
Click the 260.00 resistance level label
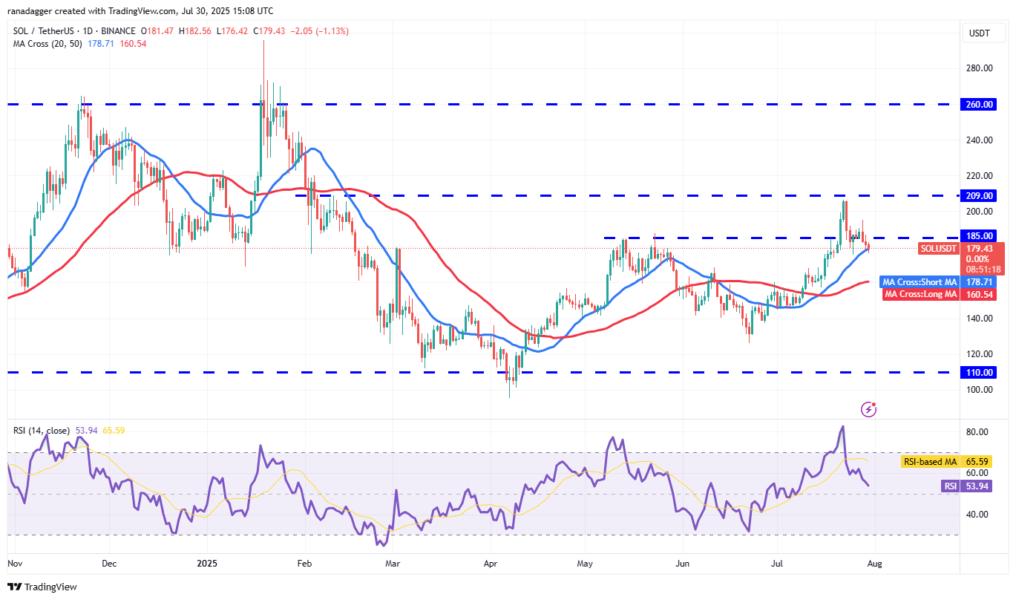pyautogui.click(x=977, y=102)
